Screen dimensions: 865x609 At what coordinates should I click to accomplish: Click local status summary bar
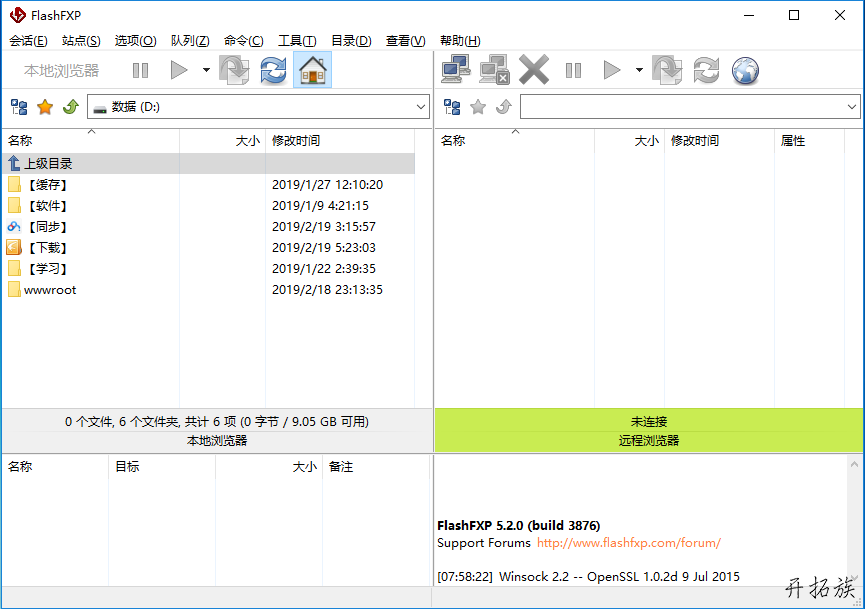(217, 421)
